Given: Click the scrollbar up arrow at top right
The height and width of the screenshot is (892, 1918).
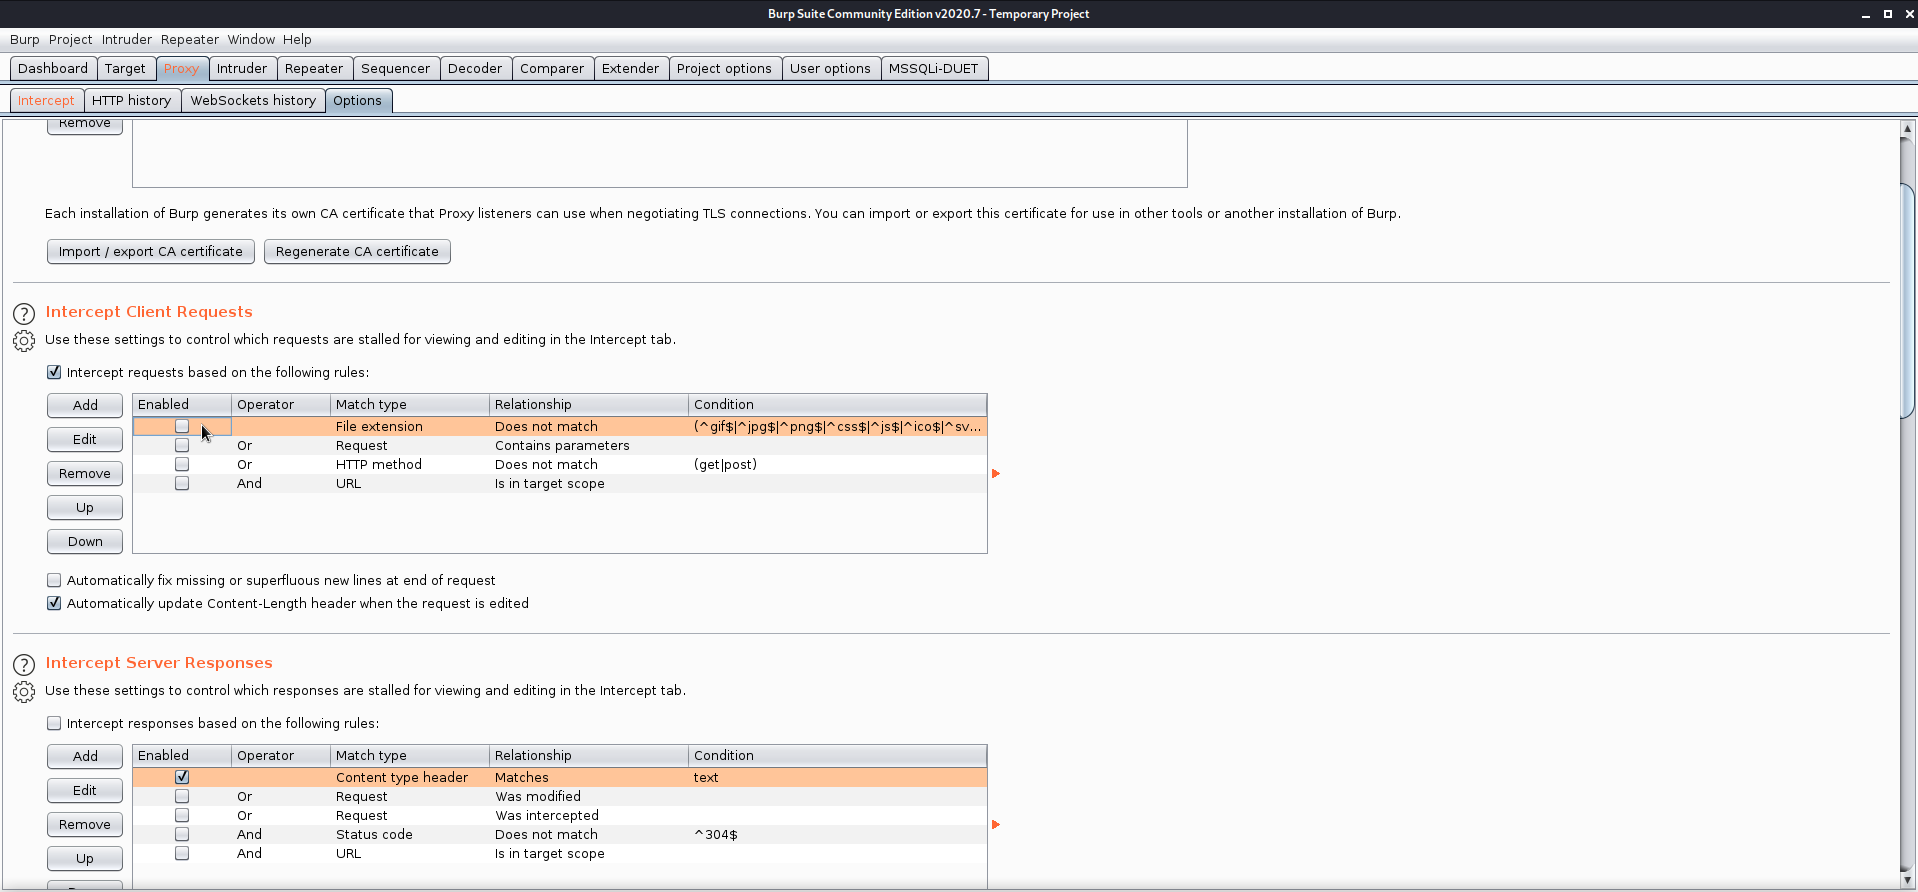Looking at the screenshot, I should coord(1907,129).
